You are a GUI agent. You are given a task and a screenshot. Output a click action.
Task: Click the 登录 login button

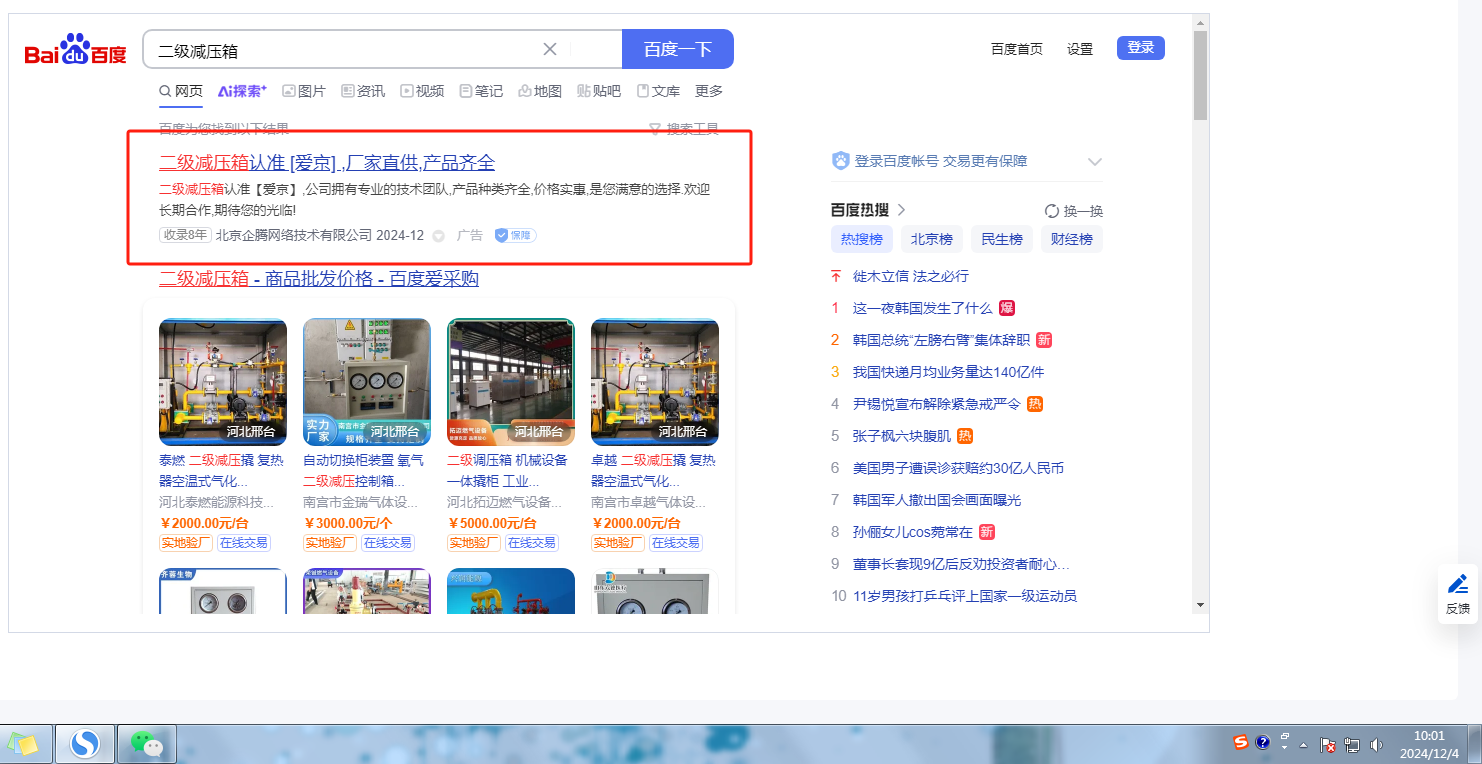click(1140, 48)
